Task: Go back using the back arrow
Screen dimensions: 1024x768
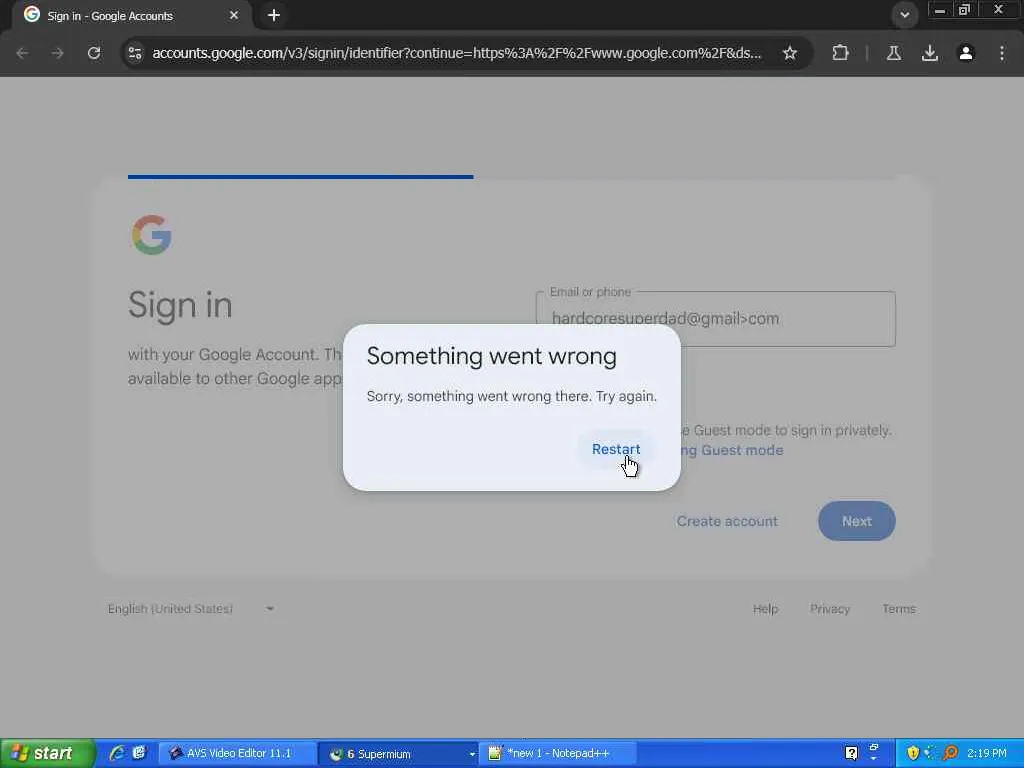Action: tap(22, 53)
